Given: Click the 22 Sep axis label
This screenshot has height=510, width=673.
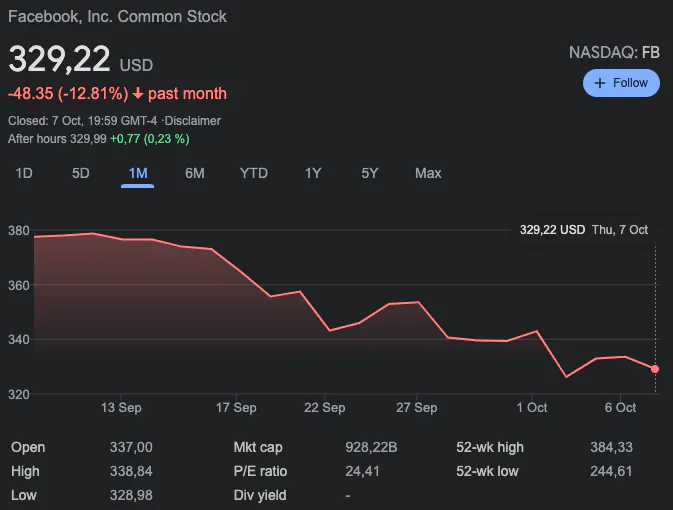Looking at the screenshot, I should 324,407.
